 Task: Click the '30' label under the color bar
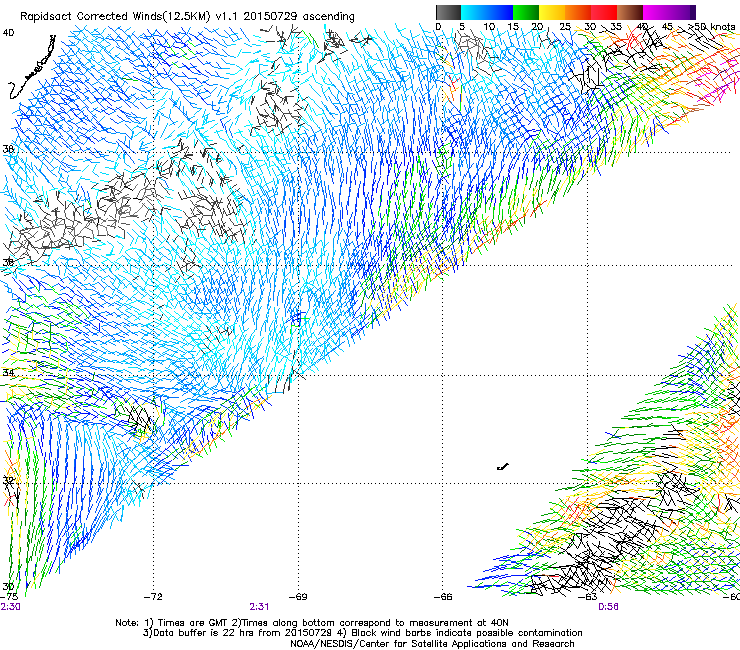pyautogui.click(x=590, y=27)
